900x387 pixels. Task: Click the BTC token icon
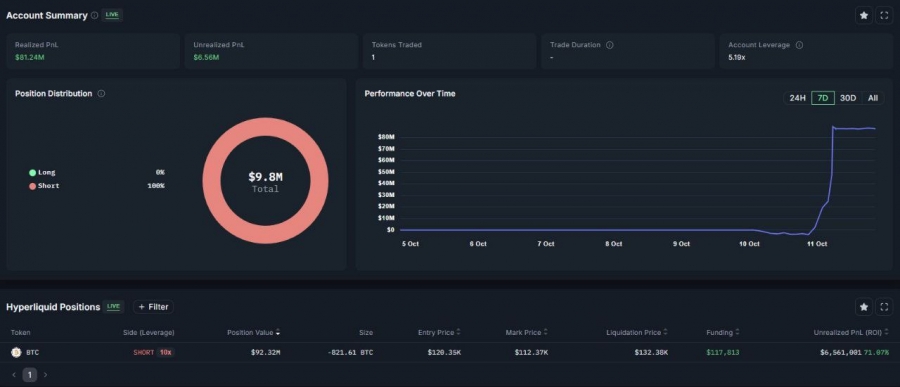16,353
